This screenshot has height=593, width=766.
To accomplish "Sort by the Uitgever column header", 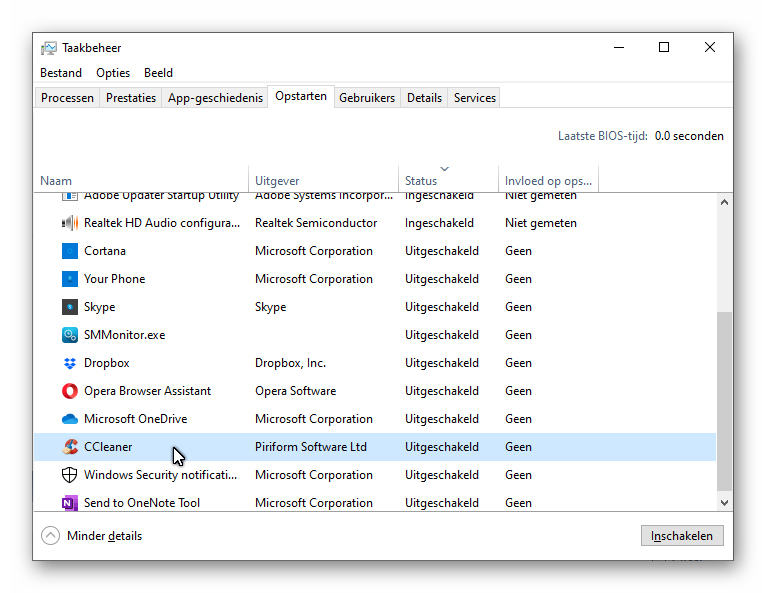I will coord(323,179).
